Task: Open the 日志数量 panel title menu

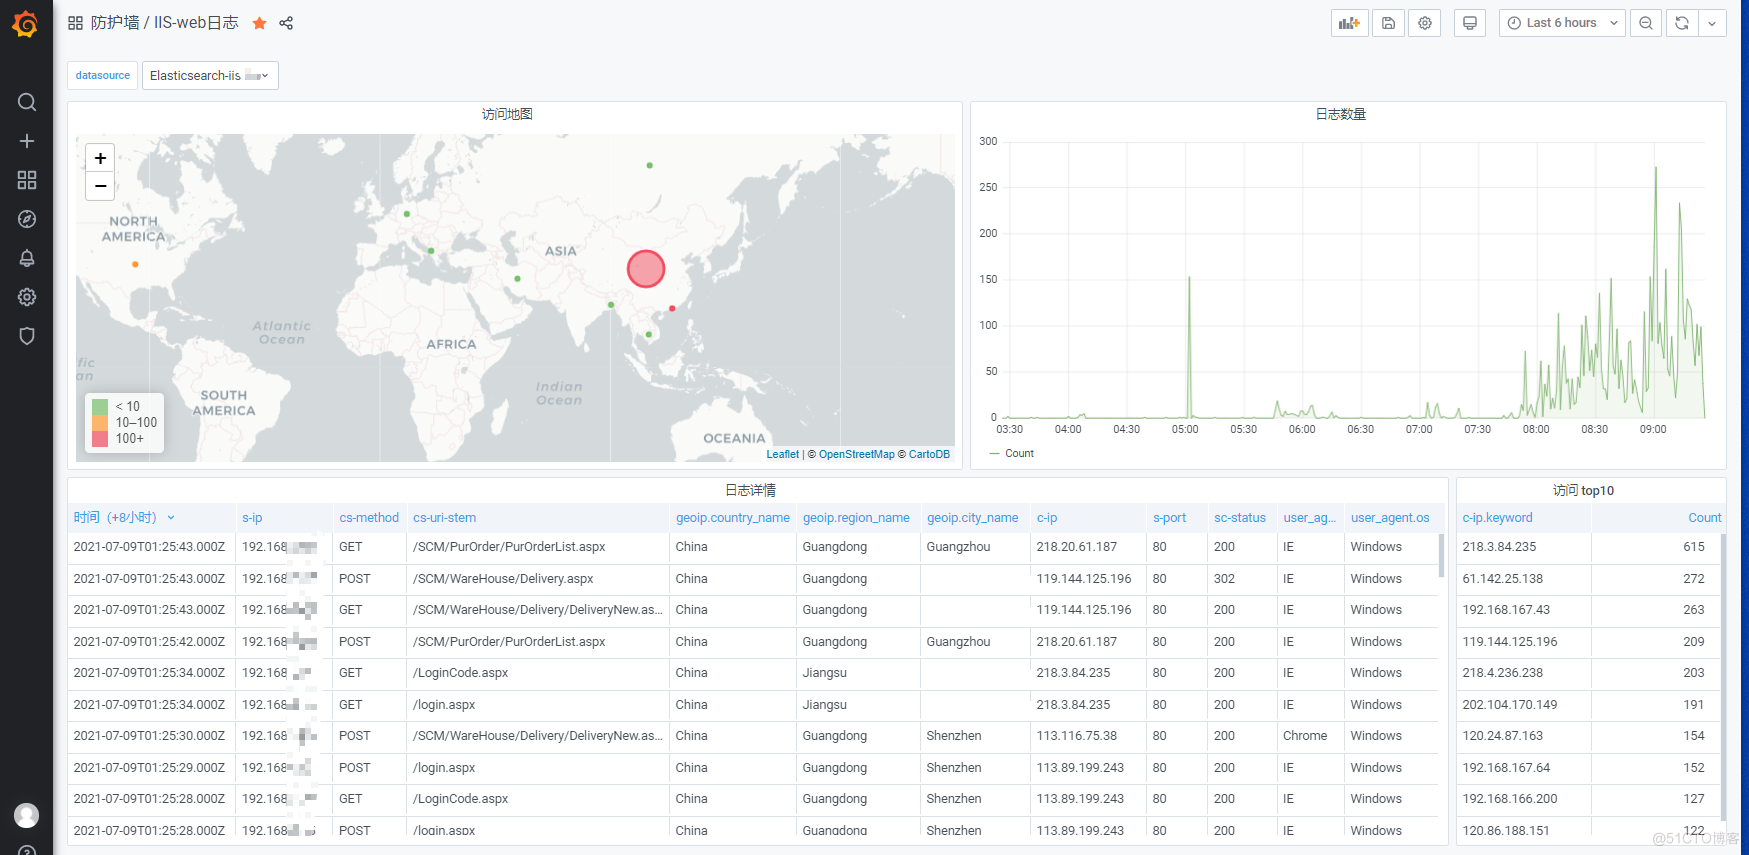Action: [x=1341, y=114]
